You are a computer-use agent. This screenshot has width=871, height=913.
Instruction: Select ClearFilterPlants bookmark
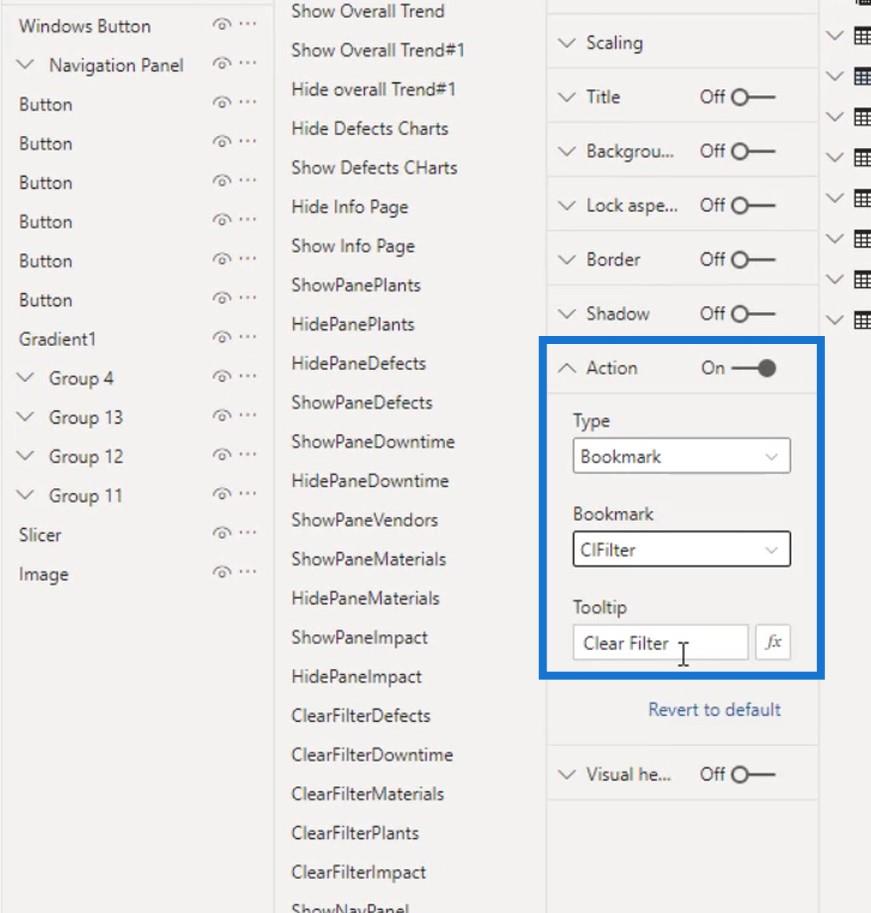point(355,833)
